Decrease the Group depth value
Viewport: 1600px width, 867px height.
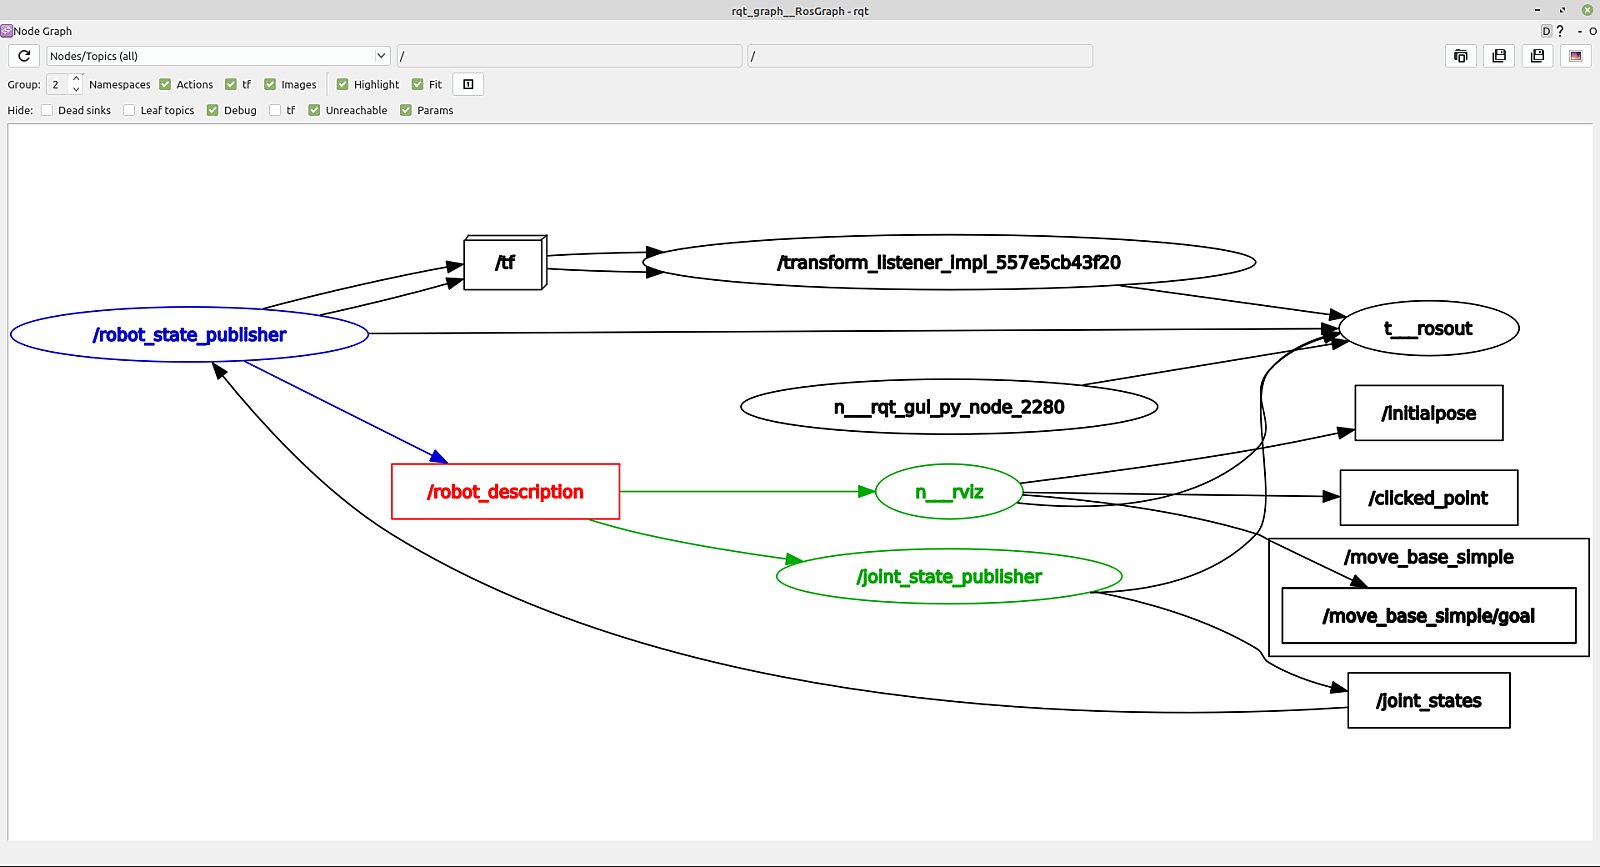click(76, 90)
